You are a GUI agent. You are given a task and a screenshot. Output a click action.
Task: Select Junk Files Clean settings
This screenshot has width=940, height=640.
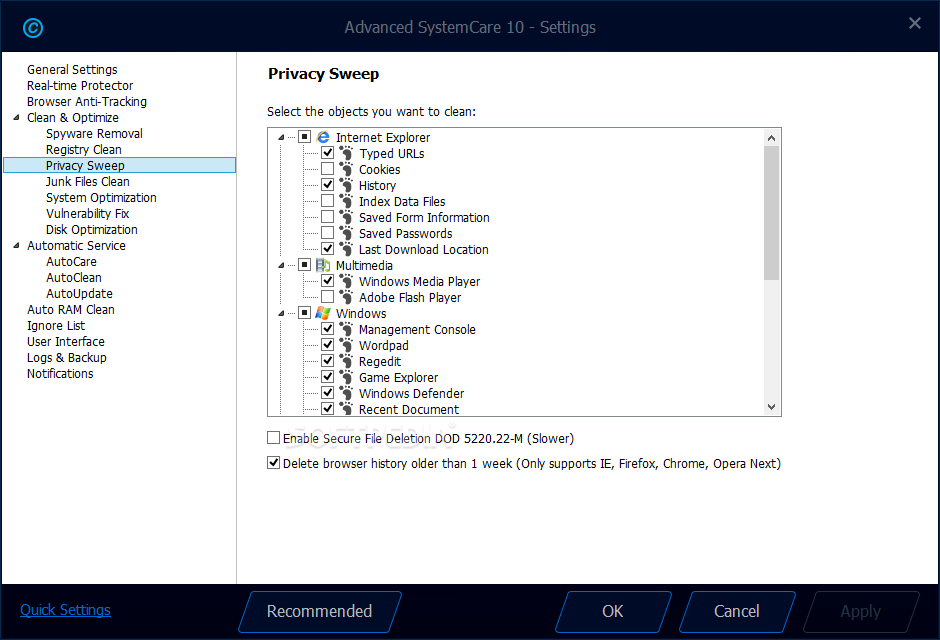point(88,182)
